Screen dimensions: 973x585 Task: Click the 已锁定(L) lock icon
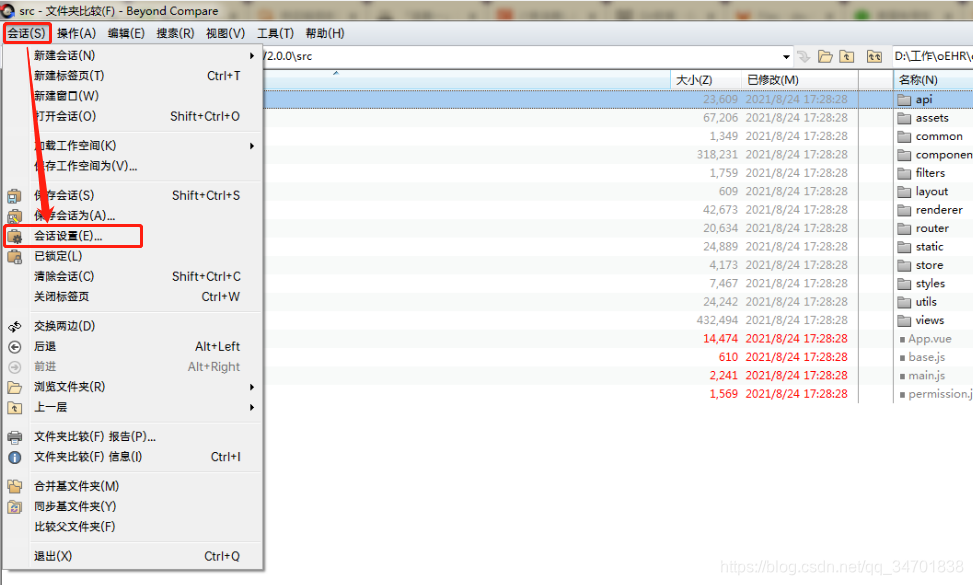click(x=14, y=256)
